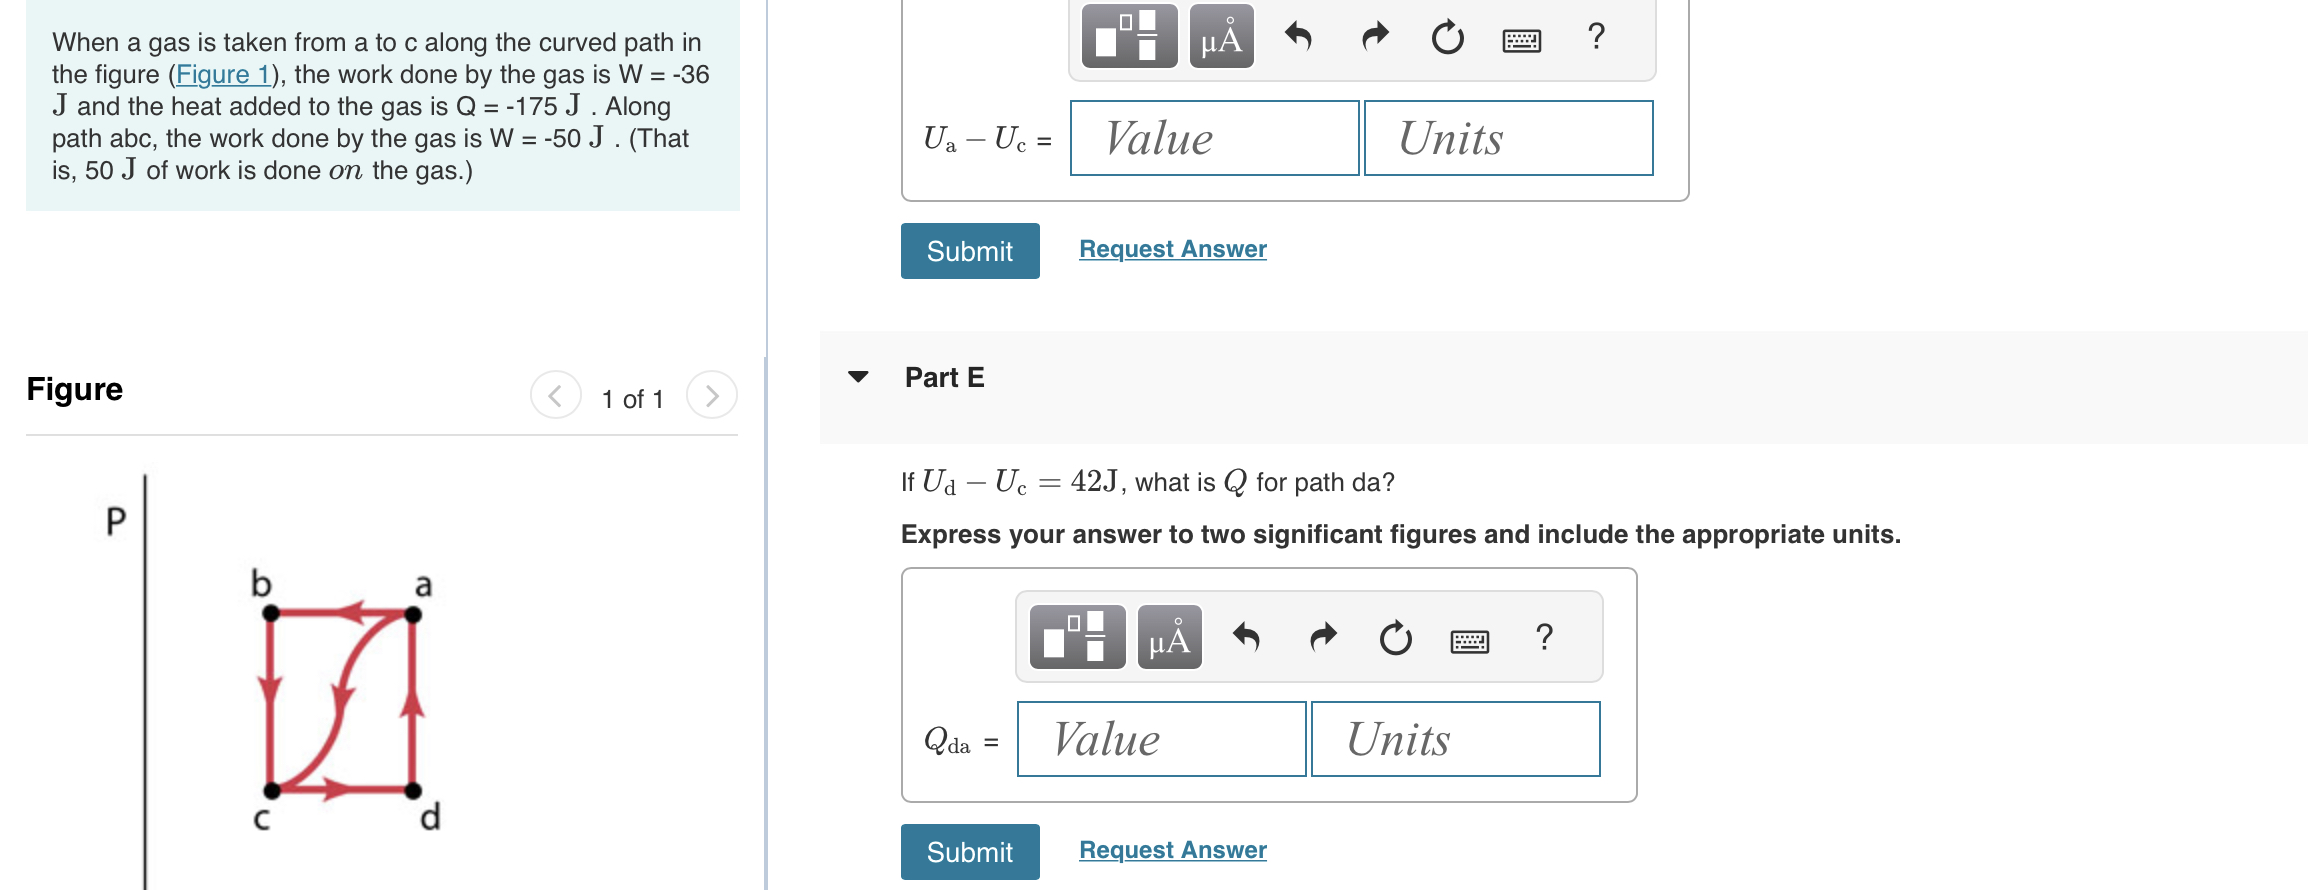Click the next figure chevron
The image size is (2321, 890).
click(711, 395)
